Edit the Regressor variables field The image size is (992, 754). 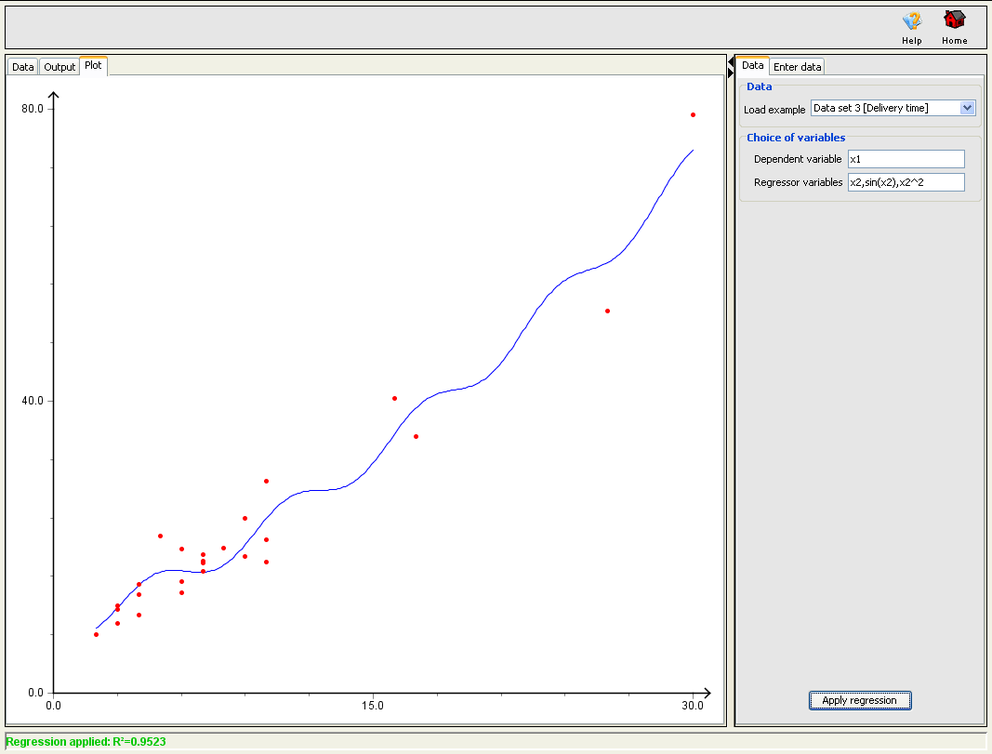(x=905, y=182)
